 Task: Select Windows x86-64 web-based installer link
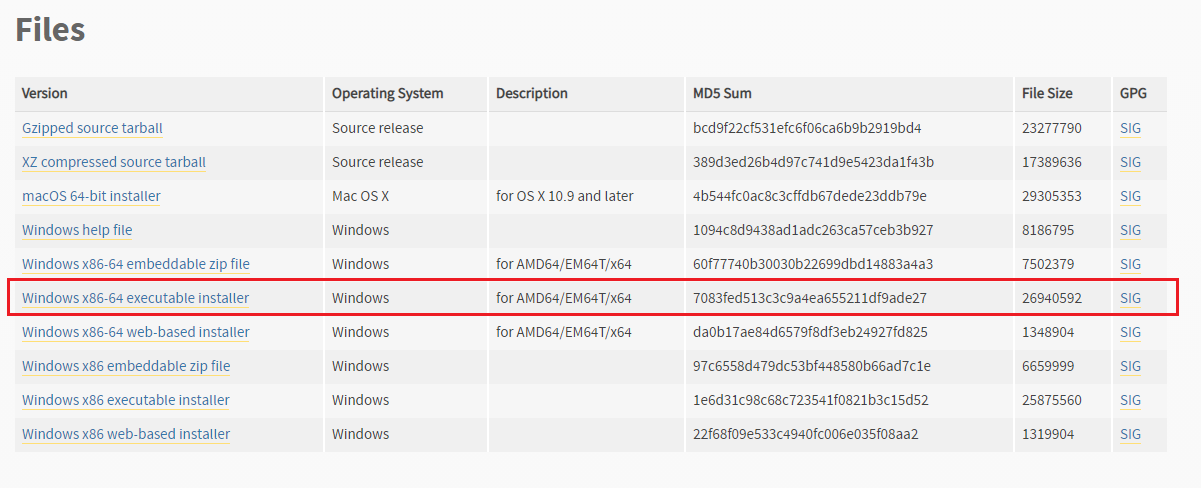(135, 332)
